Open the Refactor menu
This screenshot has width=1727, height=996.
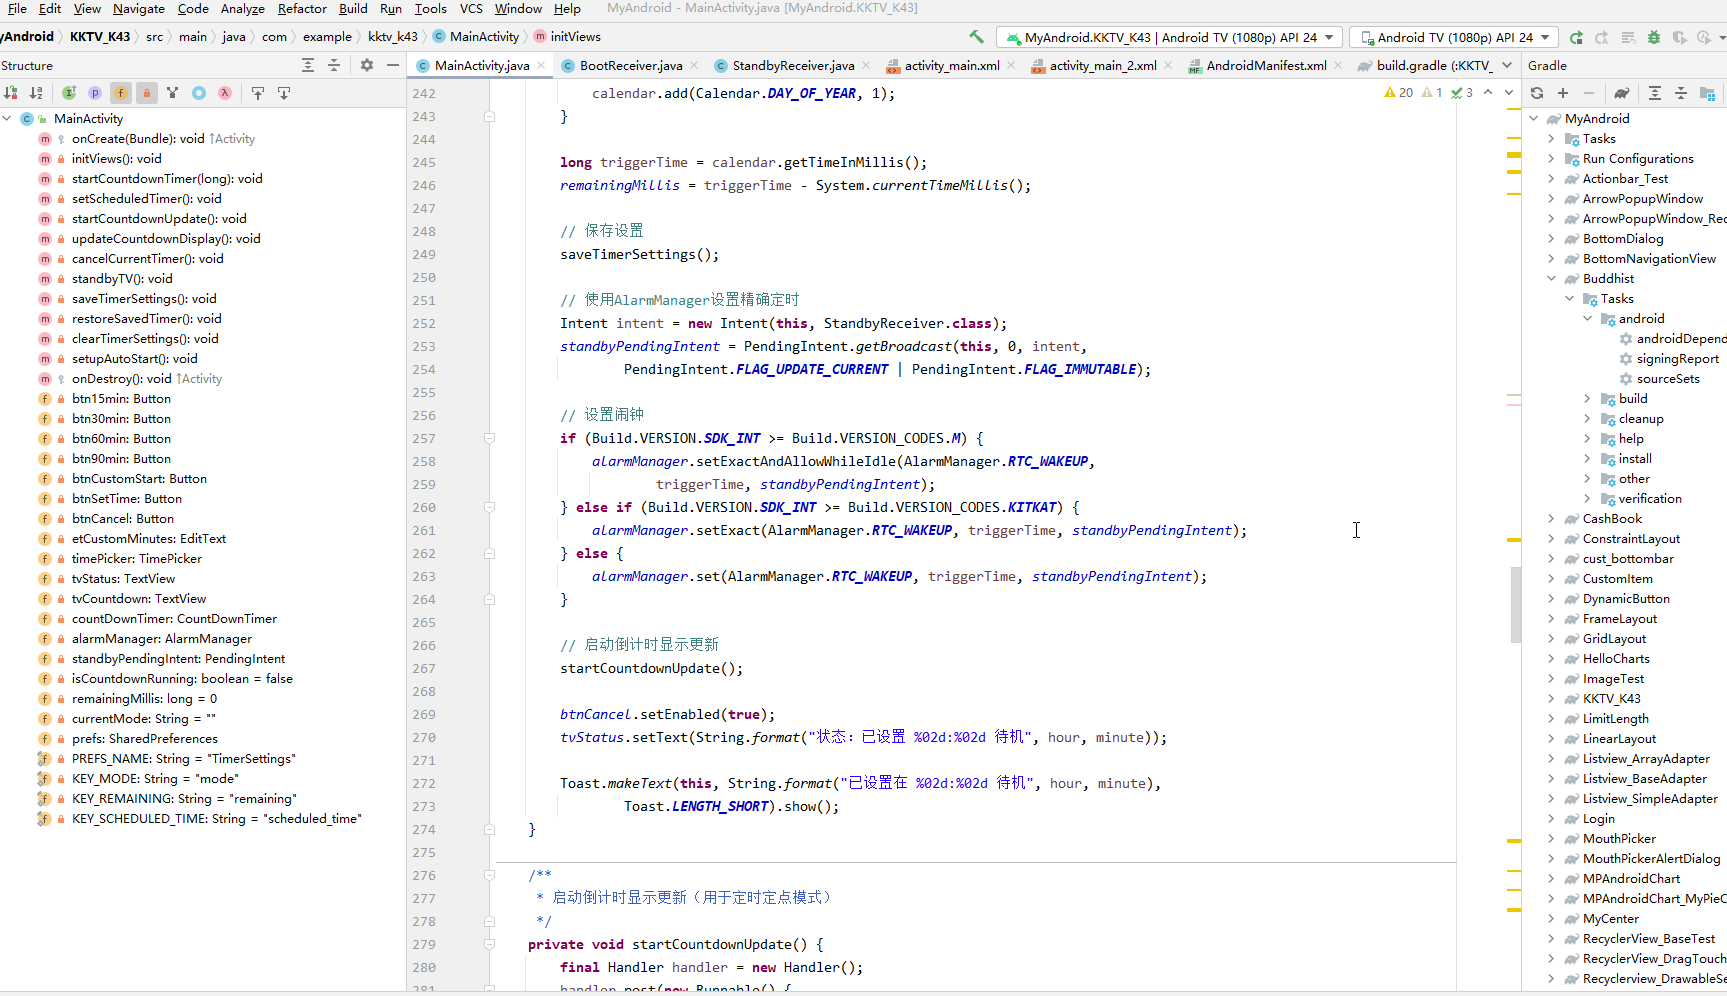pyautogui.click(x=302, y=9)
